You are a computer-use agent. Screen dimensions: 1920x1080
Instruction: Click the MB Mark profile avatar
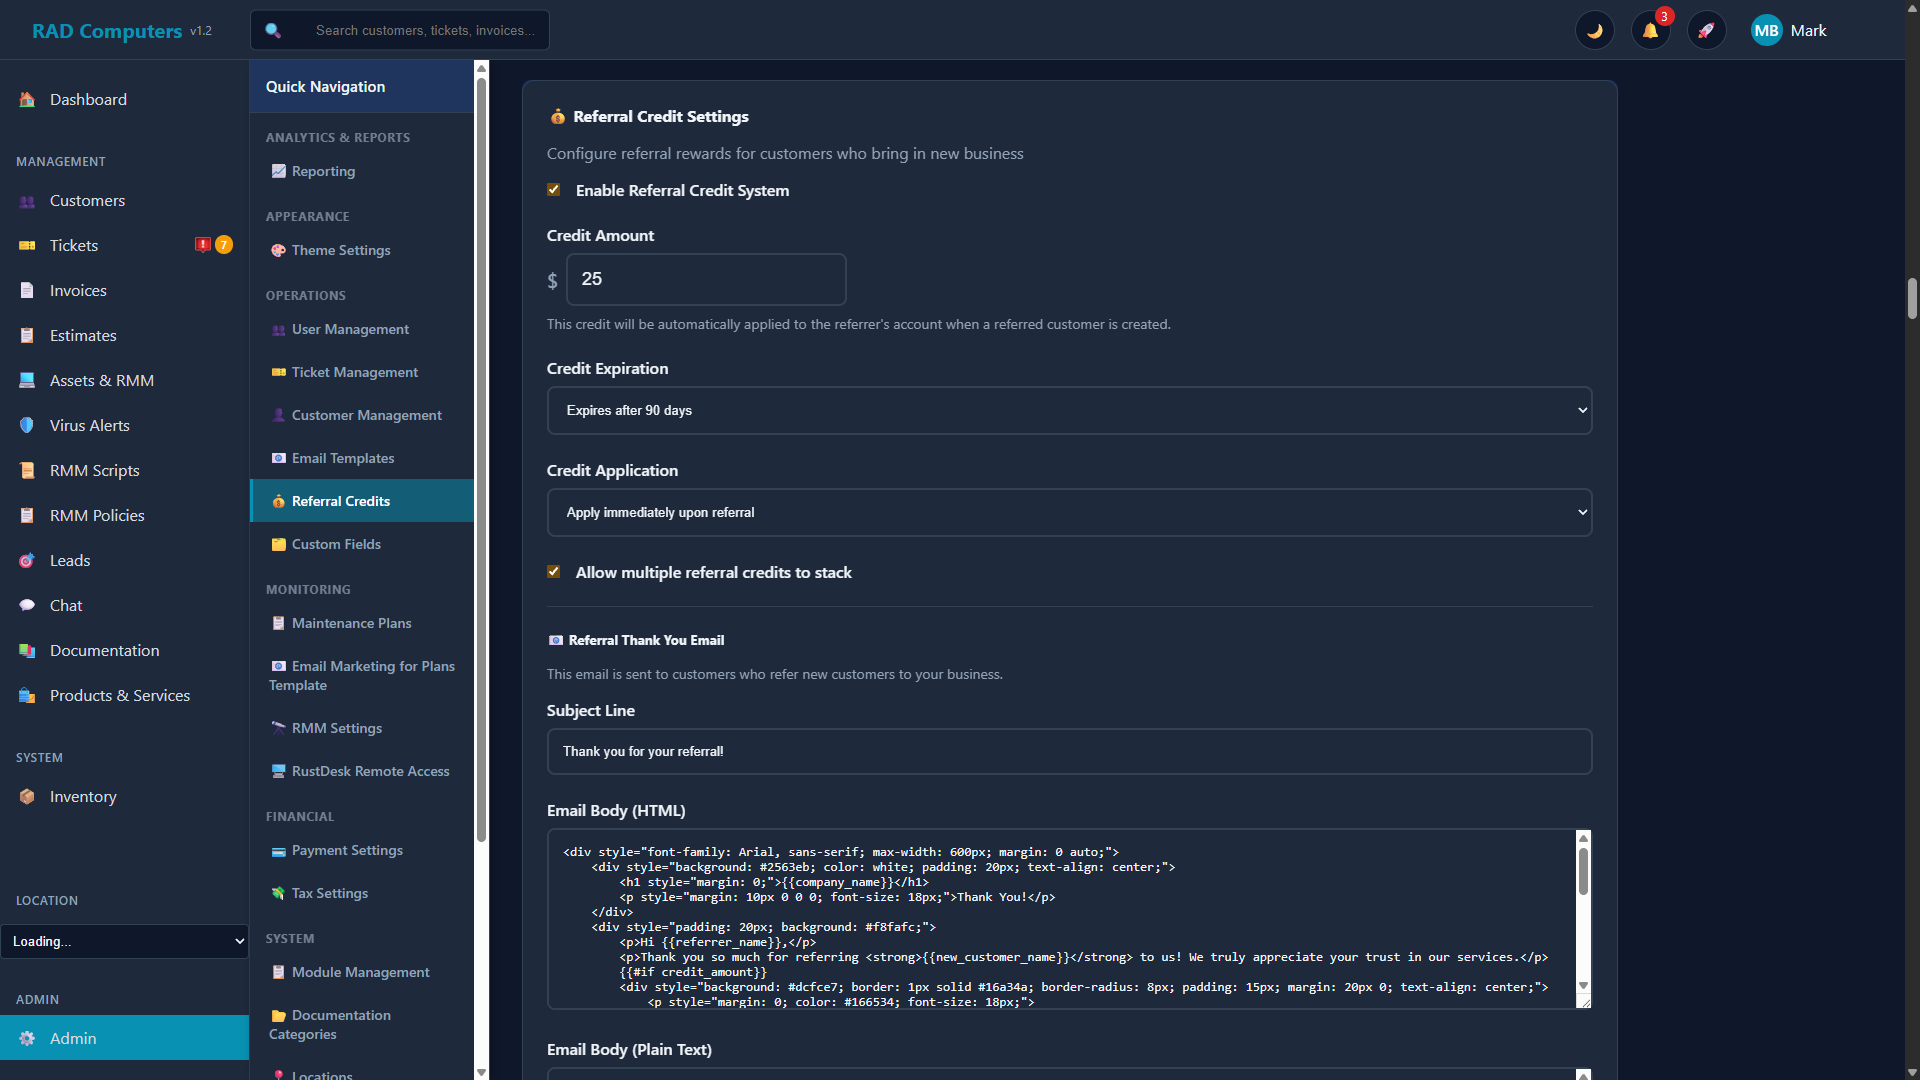click(x=1766, y=30)
